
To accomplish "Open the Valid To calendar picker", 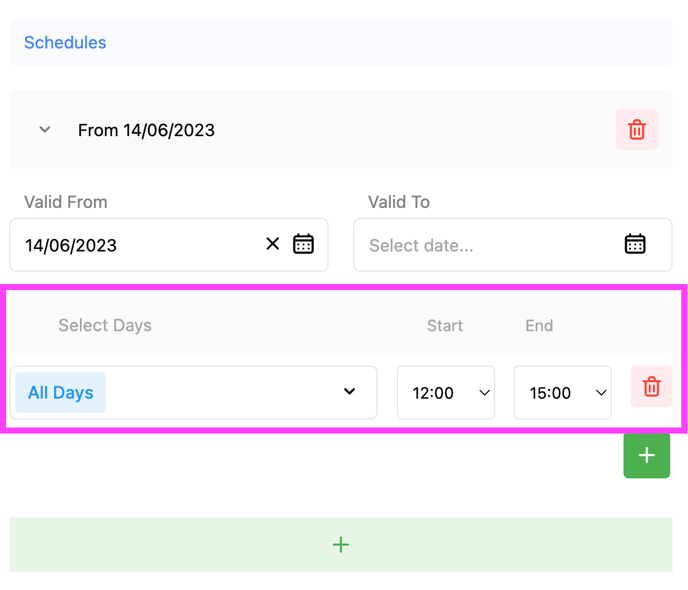I will [x=635, y=244].
